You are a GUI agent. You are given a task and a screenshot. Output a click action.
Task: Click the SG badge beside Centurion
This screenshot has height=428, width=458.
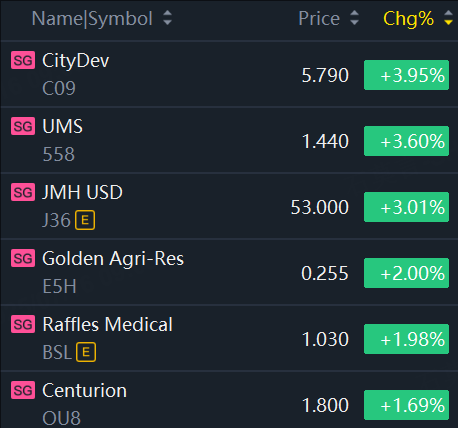[x=23, y=390]
